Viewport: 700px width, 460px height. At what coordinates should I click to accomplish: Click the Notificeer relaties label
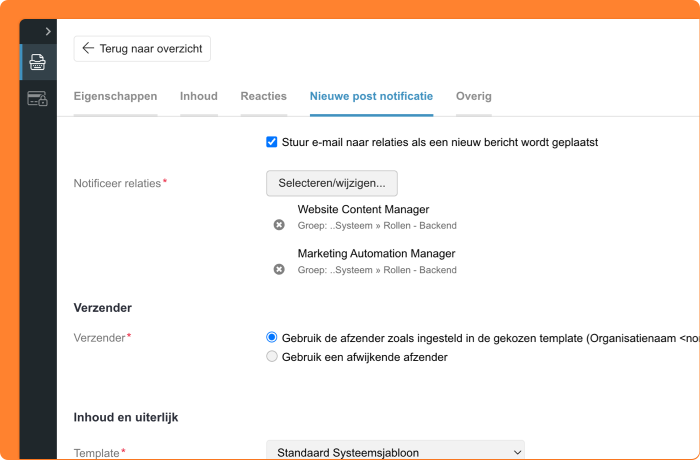coord(117,183)
